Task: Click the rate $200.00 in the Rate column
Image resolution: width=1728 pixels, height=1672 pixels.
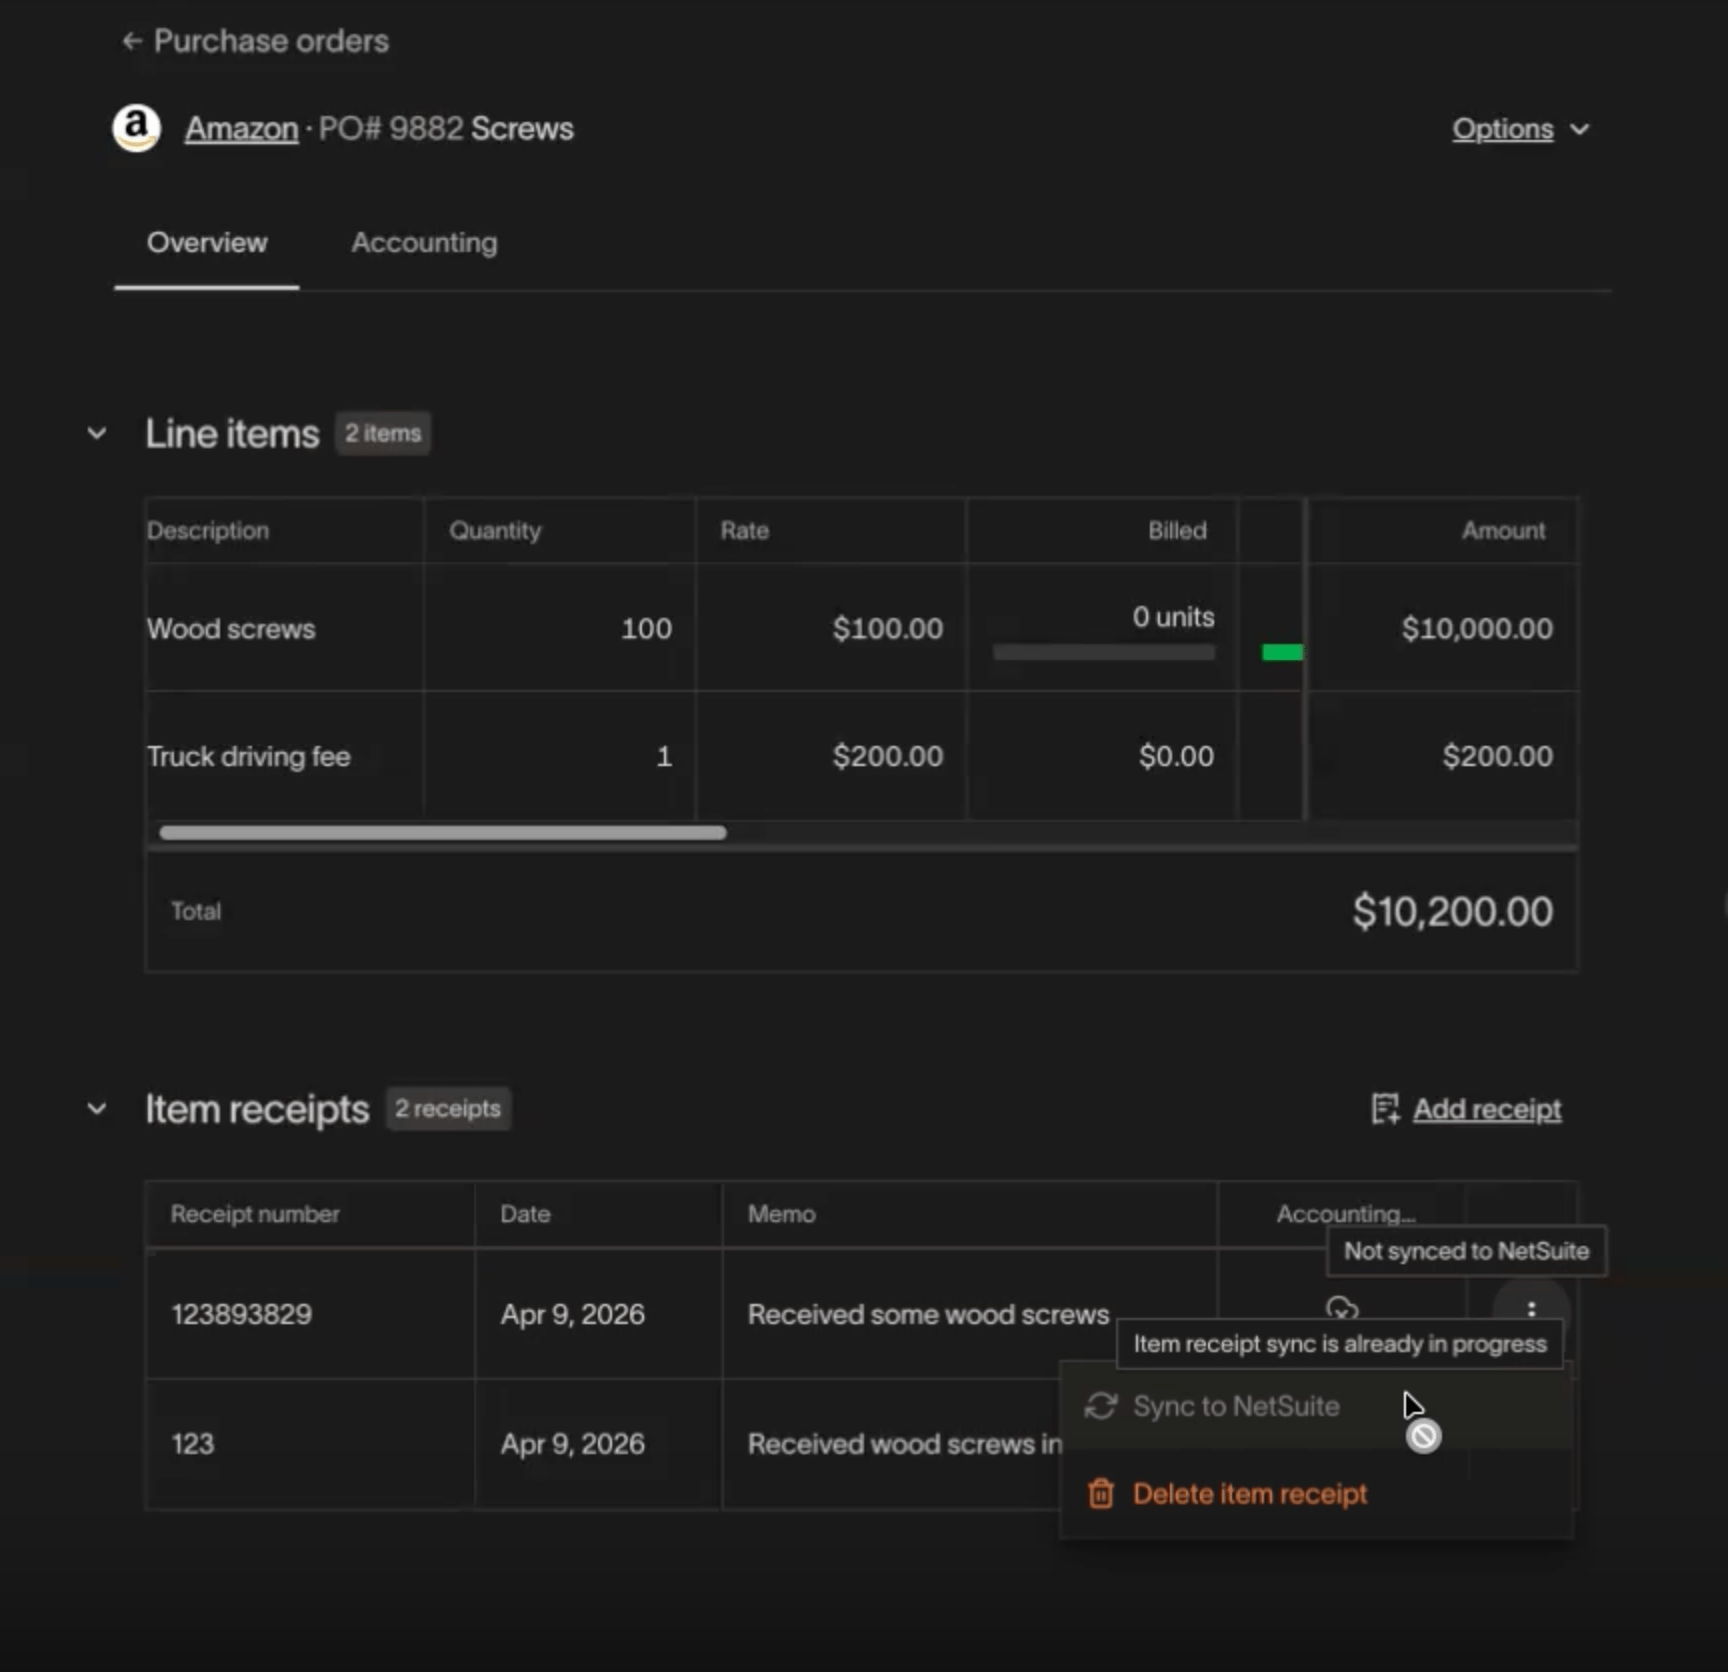Action: coord(888,756)
